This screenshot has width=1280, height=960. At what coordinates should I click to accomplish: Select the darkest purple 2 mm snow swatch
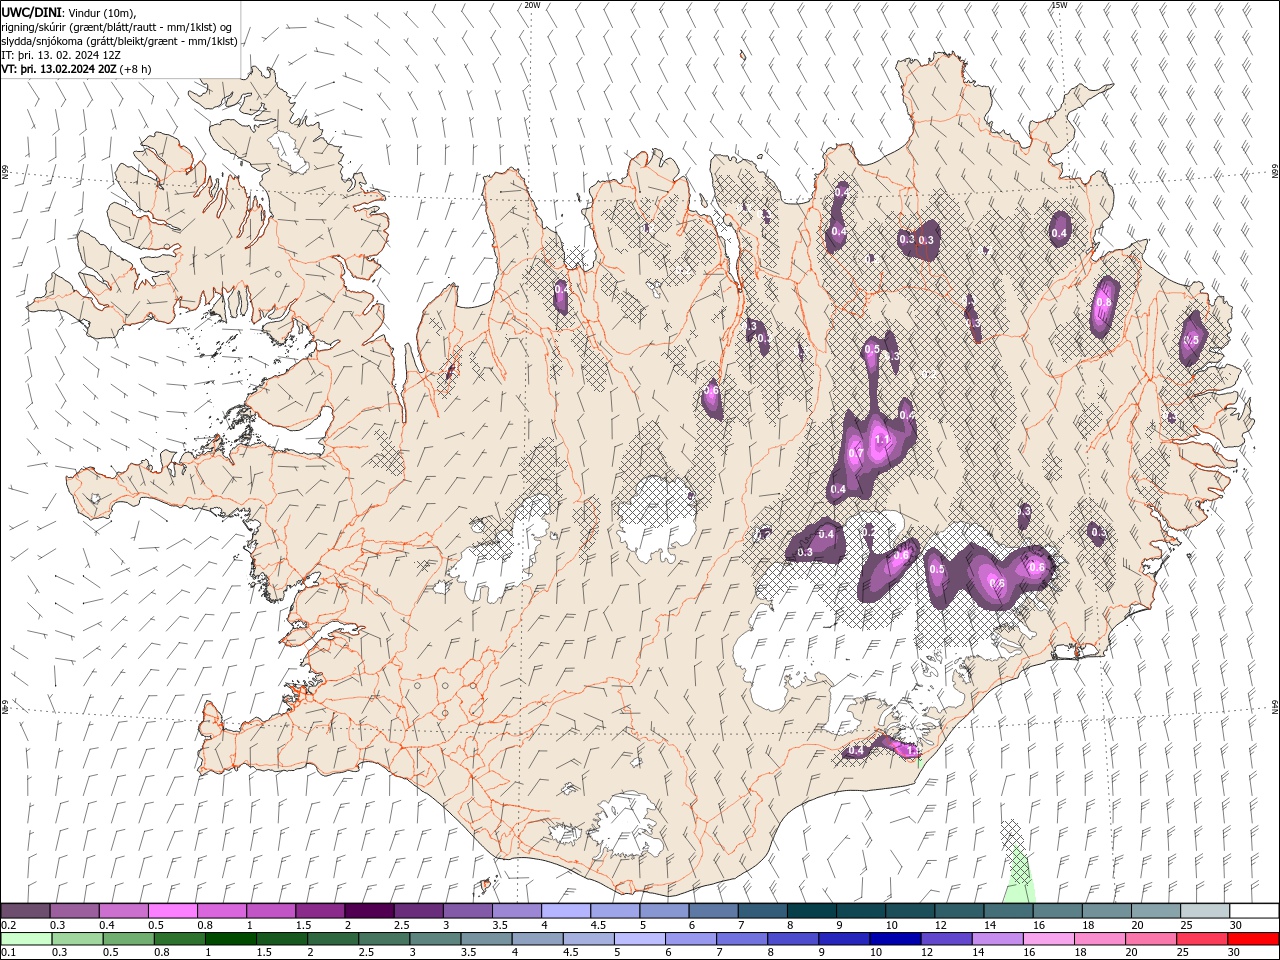point(368,910)
